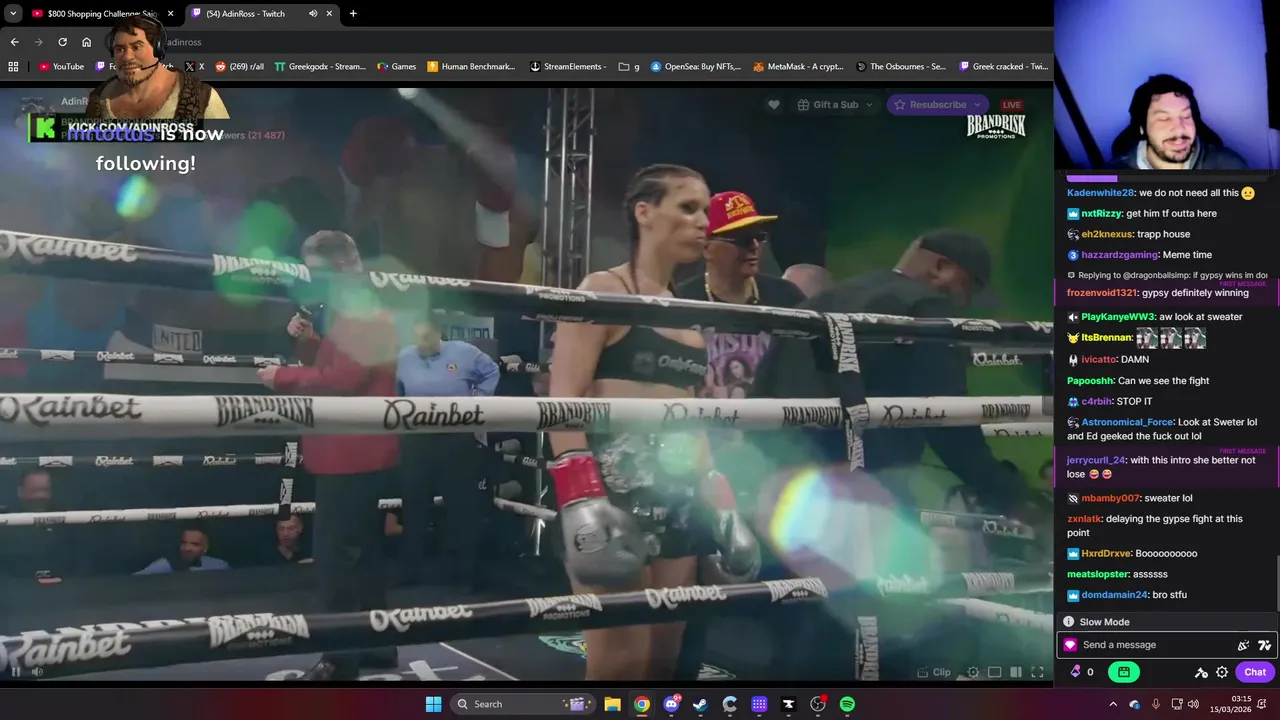Open chat settings gear
1280x720 pixels.
point(1222,672)
